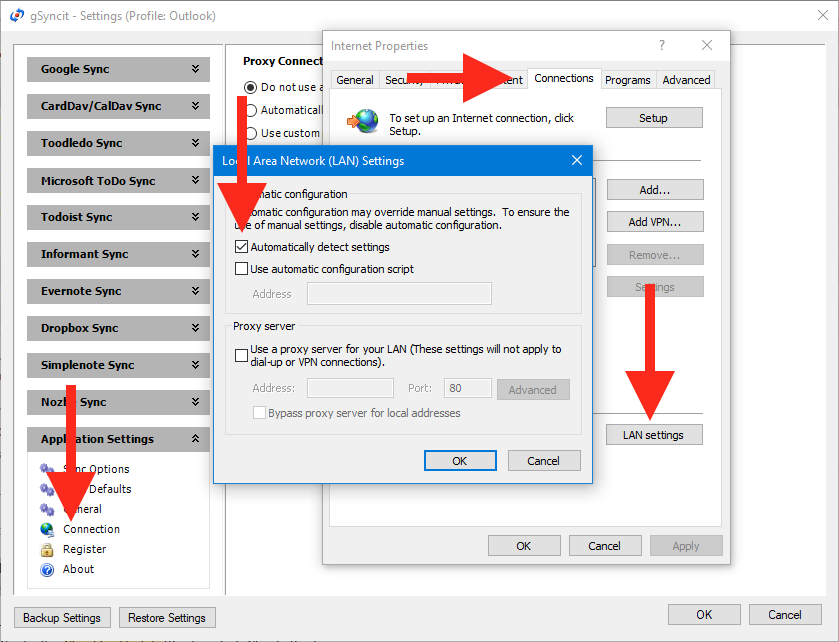Click the help question mark in Internet Properties
Image resolution: width=839 pixels, height=642 pixels.
[662, 45]
